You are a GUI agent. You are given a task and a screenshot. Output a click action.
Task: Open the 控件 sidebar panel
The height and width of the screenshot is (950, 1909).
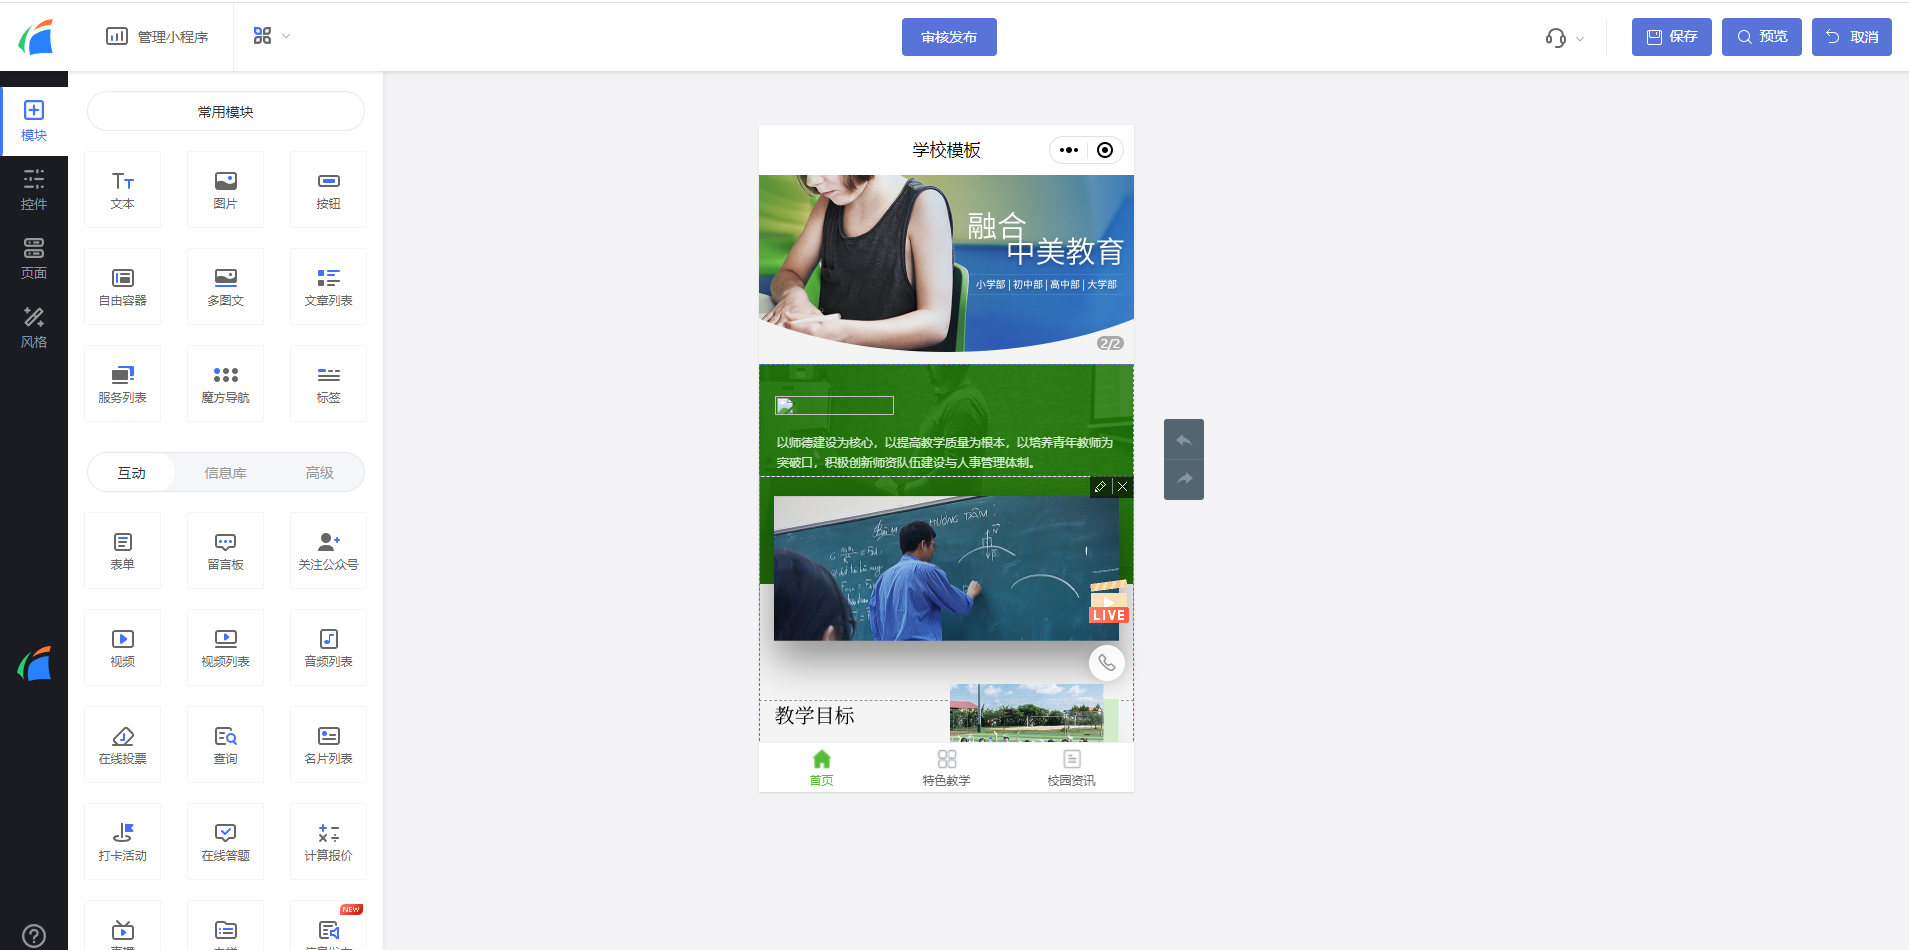tap(34, 190)
